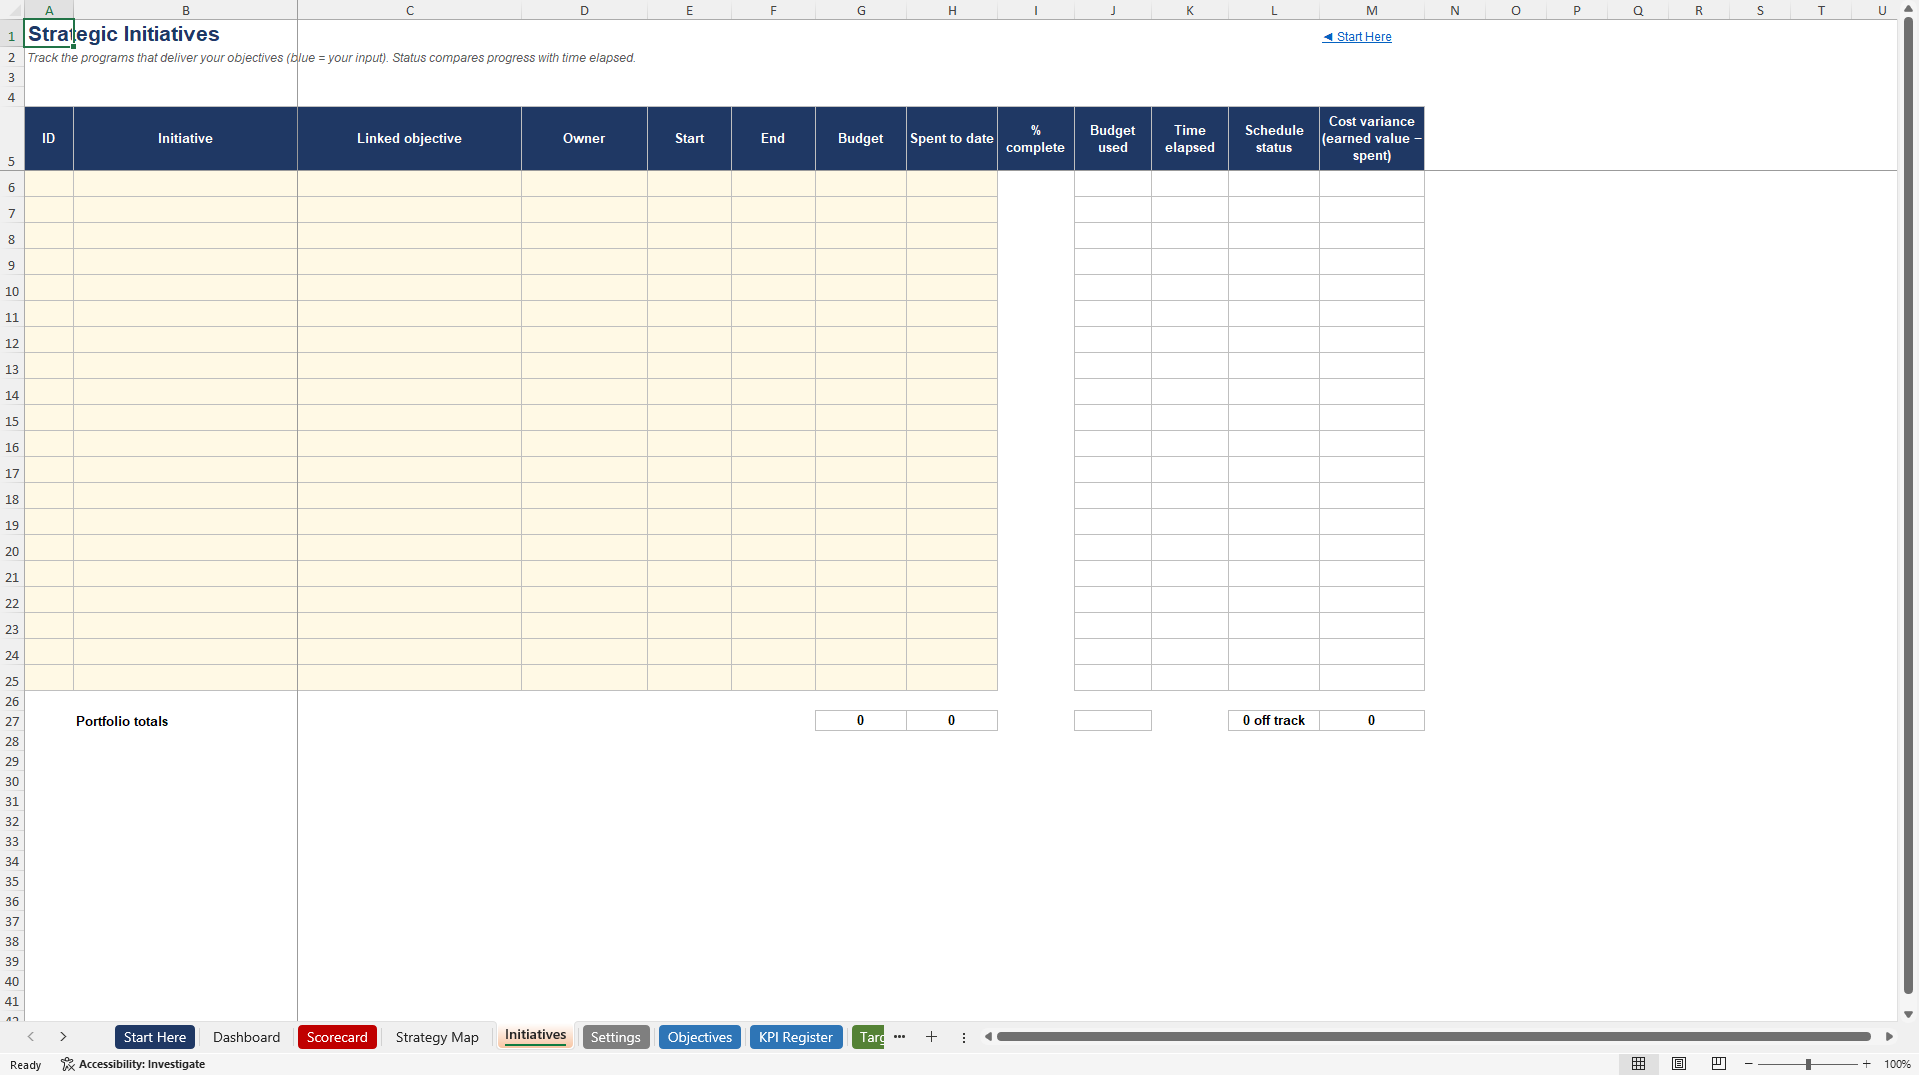
Task: Open the Start Here sheet tab
Action: (155, 1037)
